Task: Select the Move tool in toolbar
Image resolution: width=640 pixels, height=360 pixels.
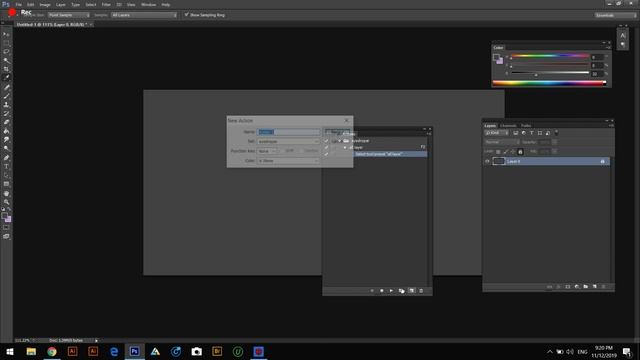Action: 6,34
